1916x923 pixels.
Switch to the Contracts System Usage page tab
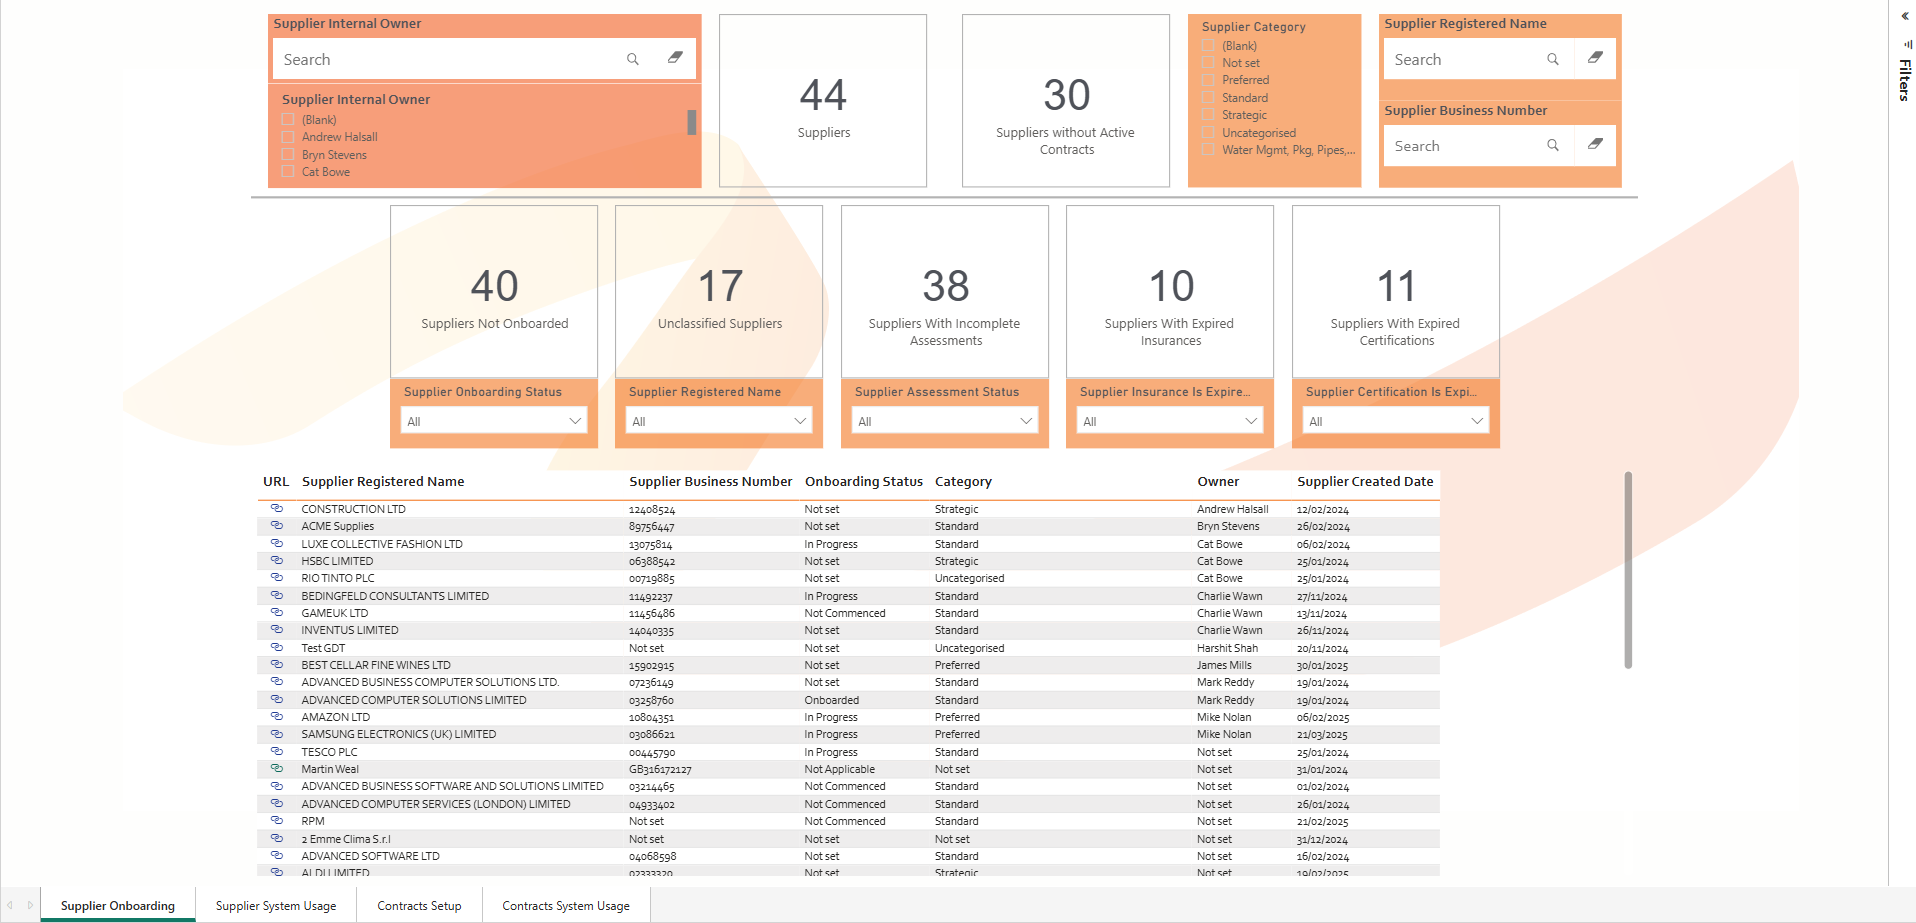coord(566,906)
